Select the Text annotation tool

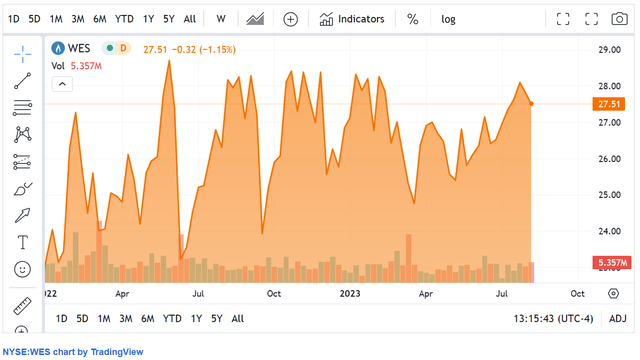click(22, 242)
